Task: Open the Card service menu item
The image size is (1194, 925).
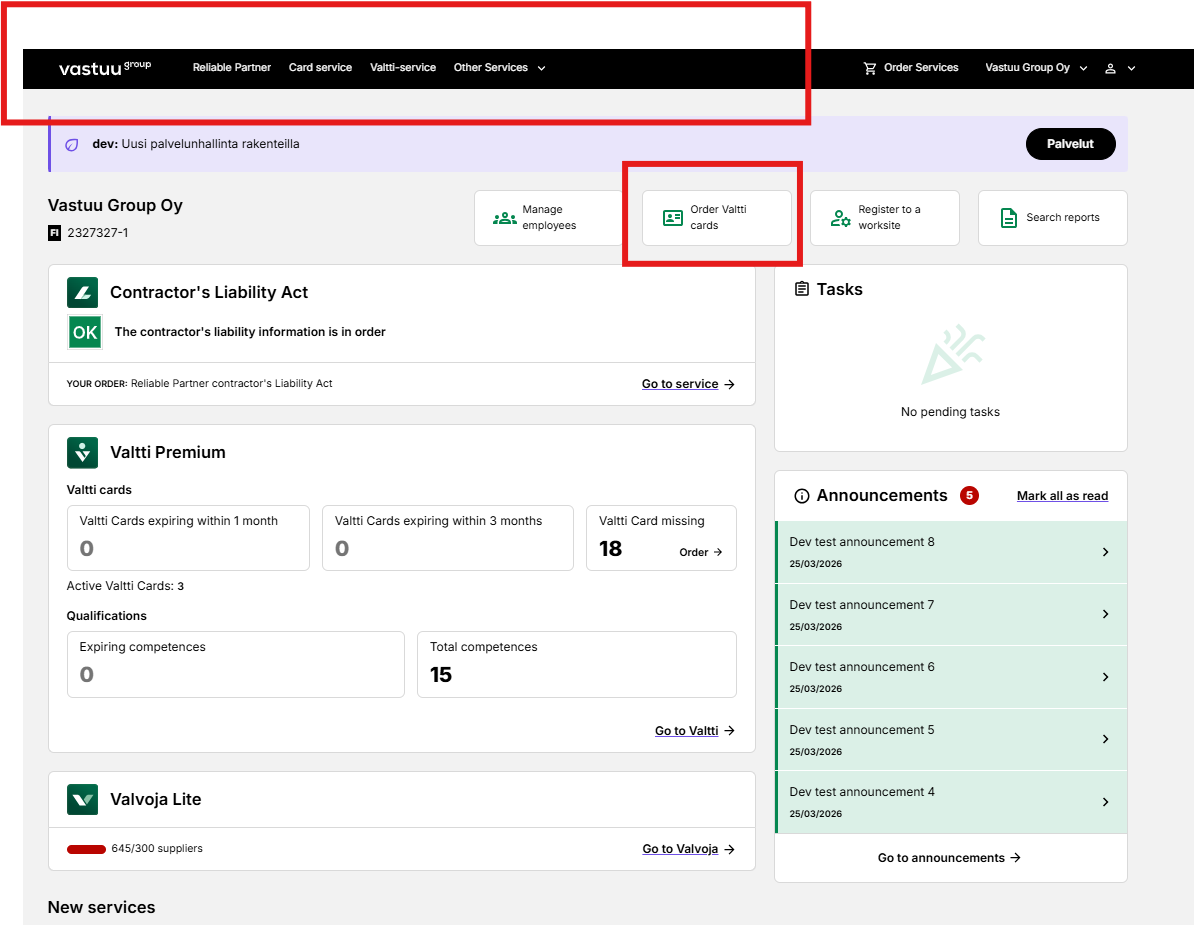Action: click(x=321, y=68)
